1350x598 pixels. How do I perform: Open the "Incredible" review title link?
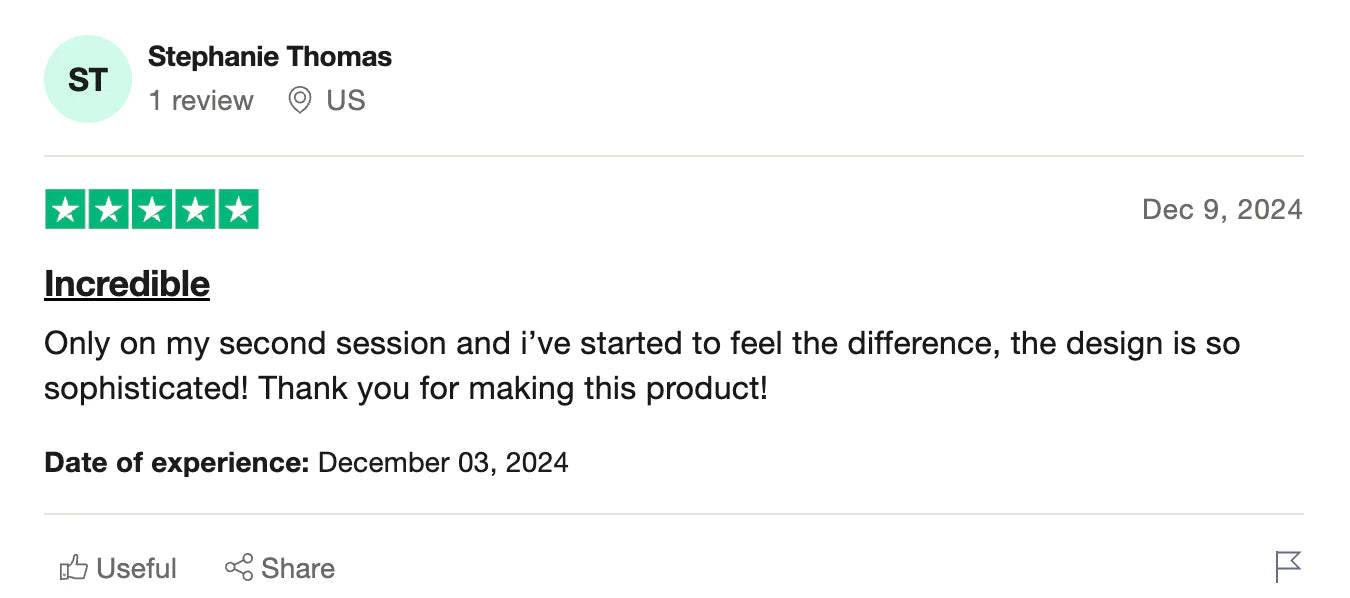(127, 284)
